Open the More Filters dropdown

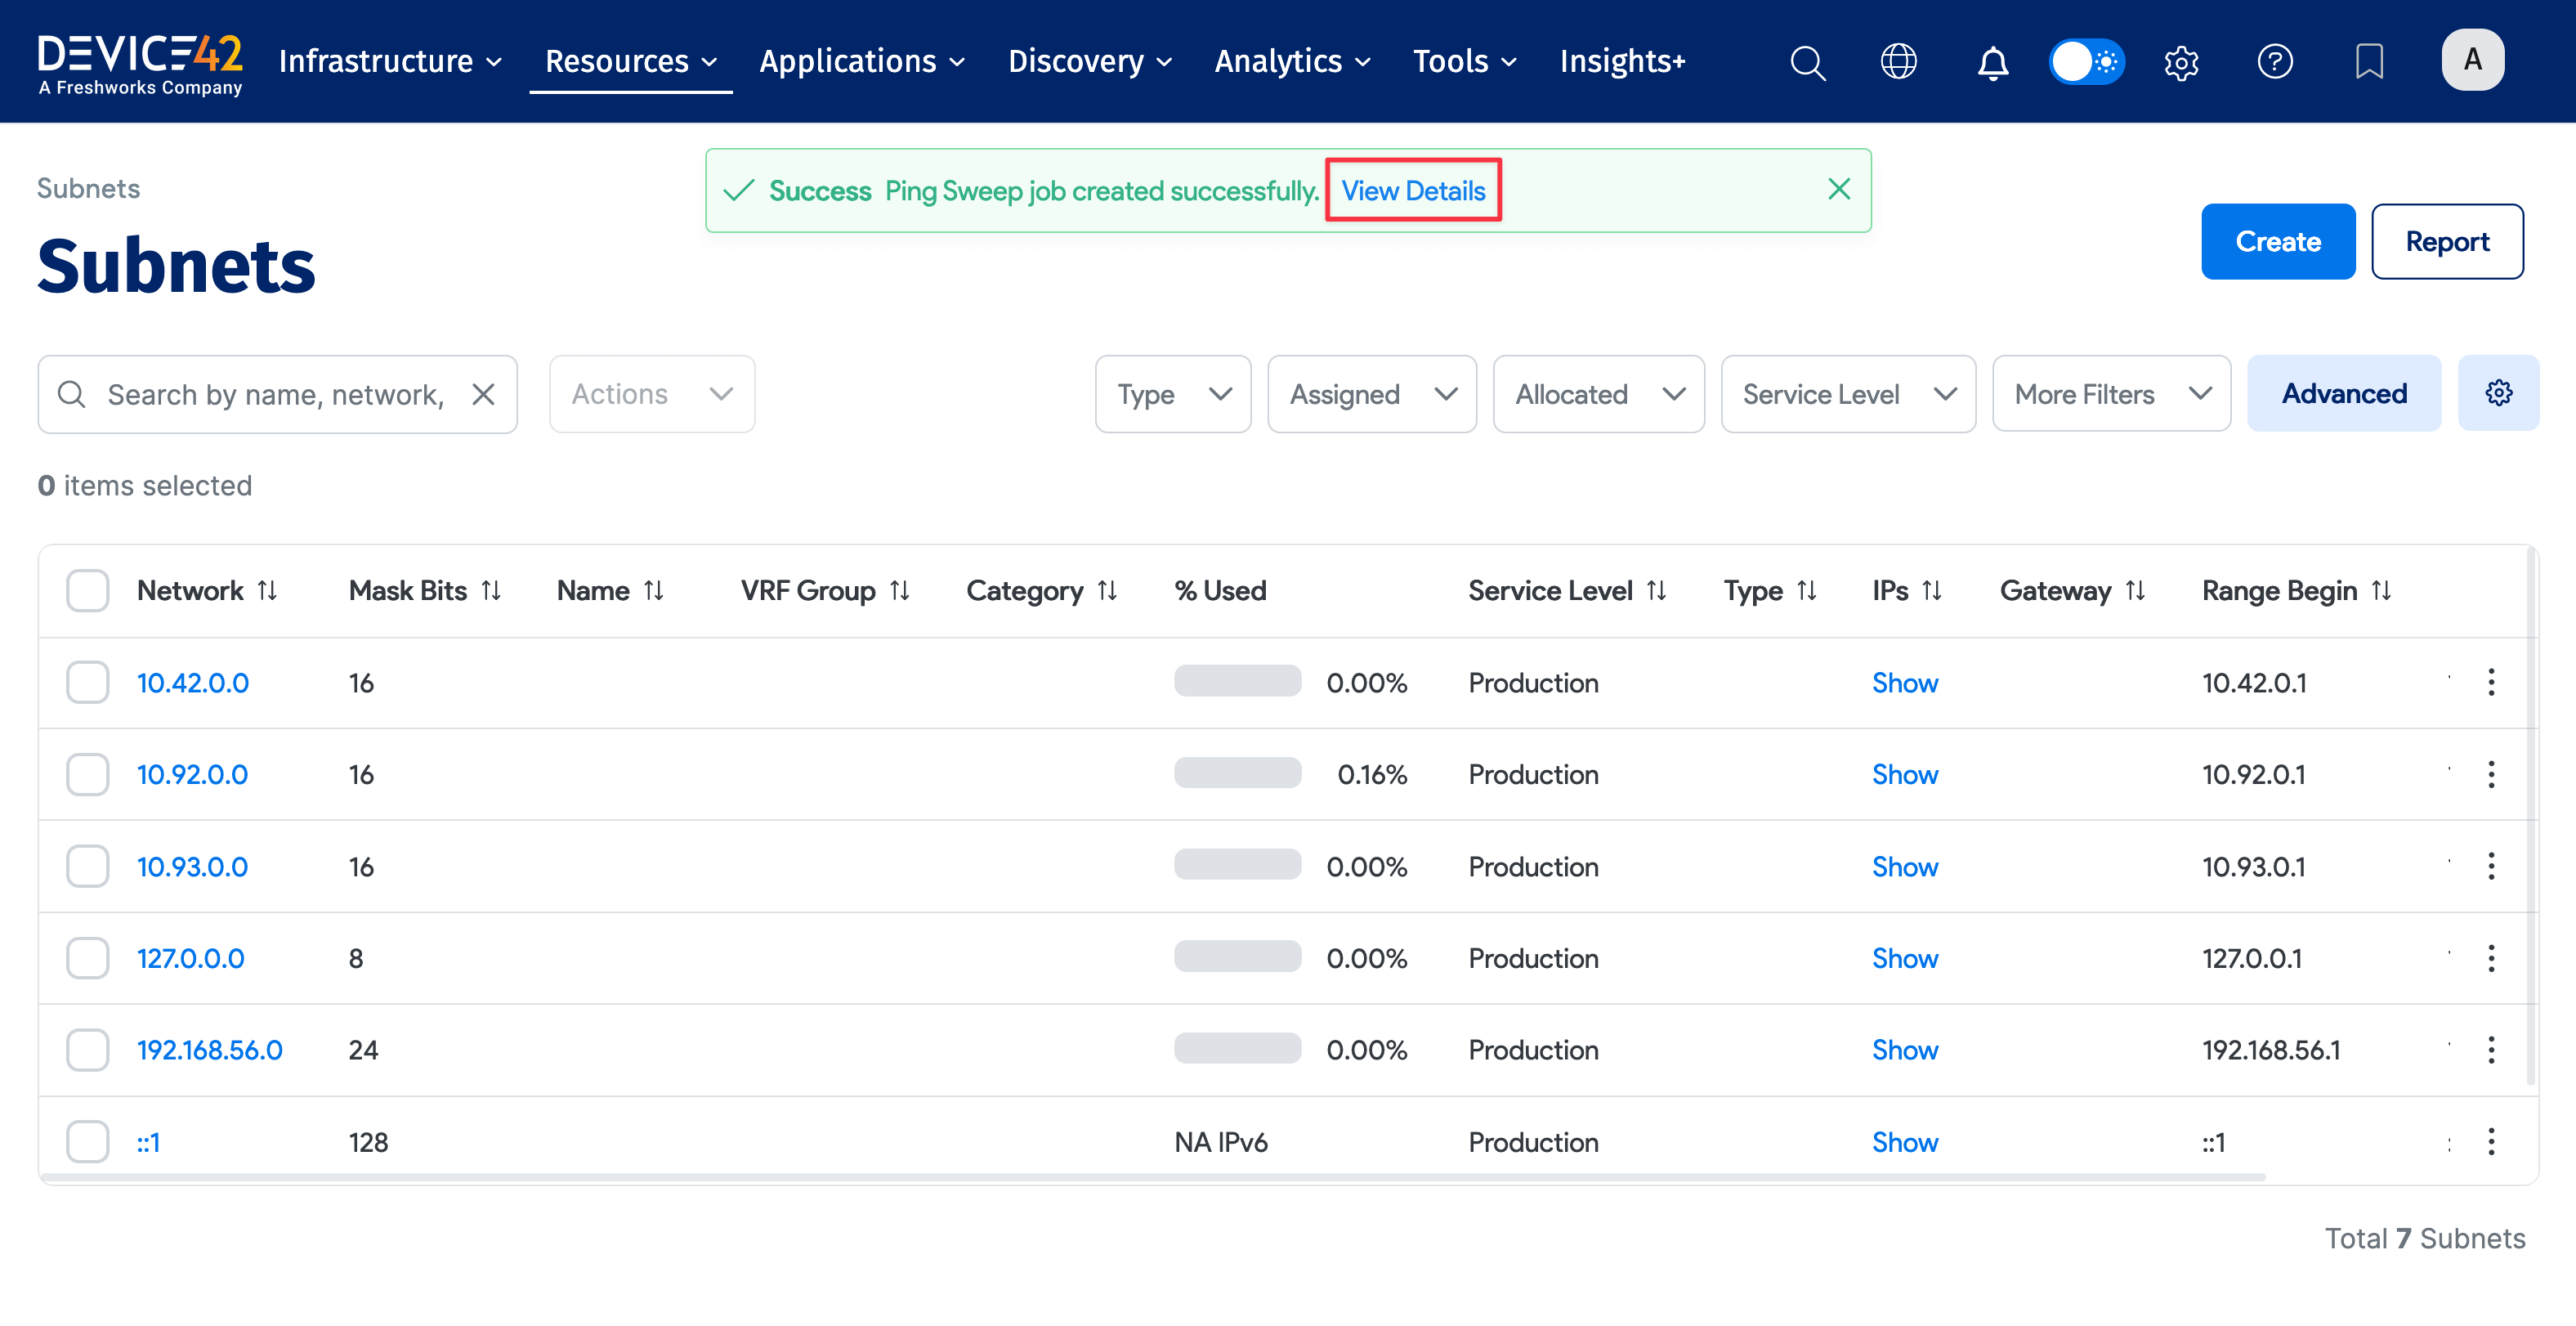point(2110,394)
